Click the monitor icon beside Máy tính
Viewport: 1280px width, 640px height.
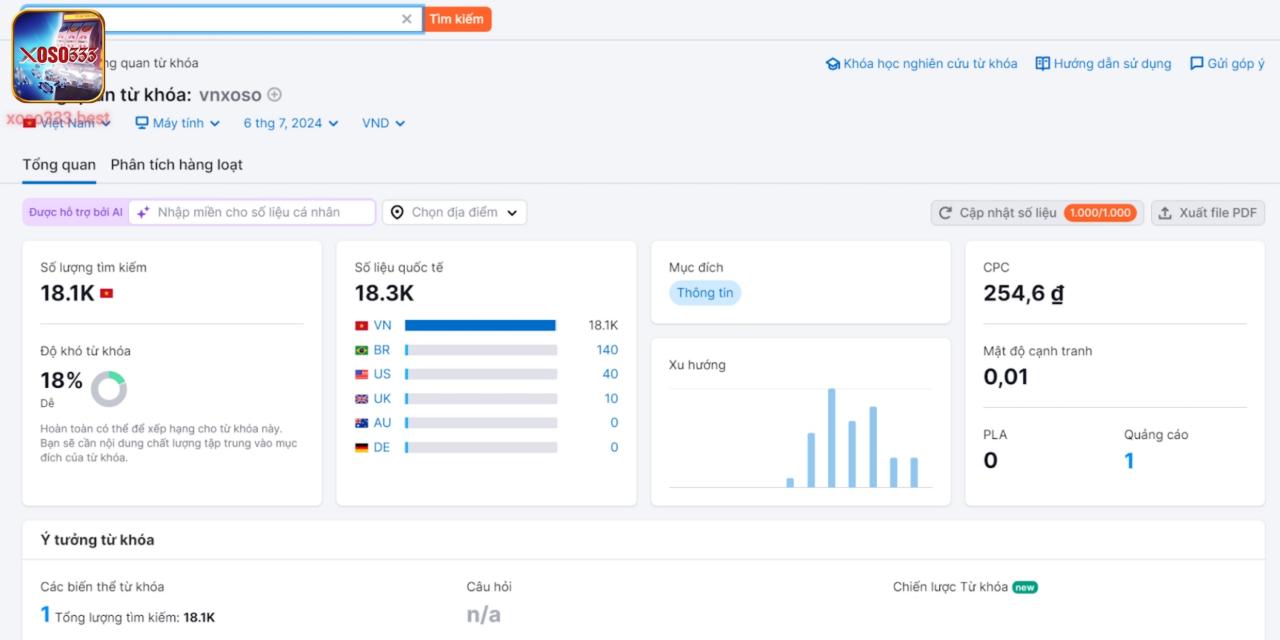140,122
